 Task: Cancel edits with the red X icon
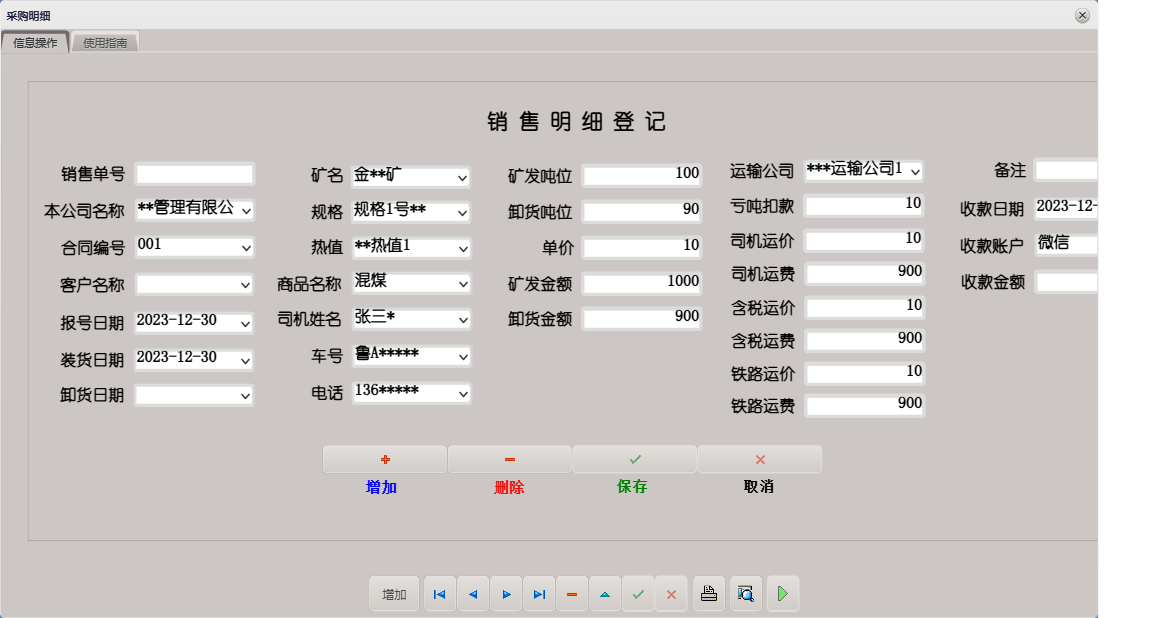click(672, 593)
